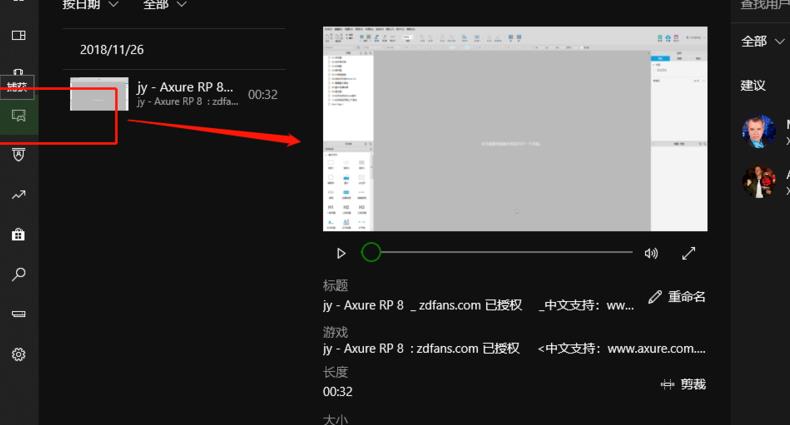The width and height of the screenshot is (790, 425).
Task: Open the 按日期 sort dropdown
Action: point(90,5)
